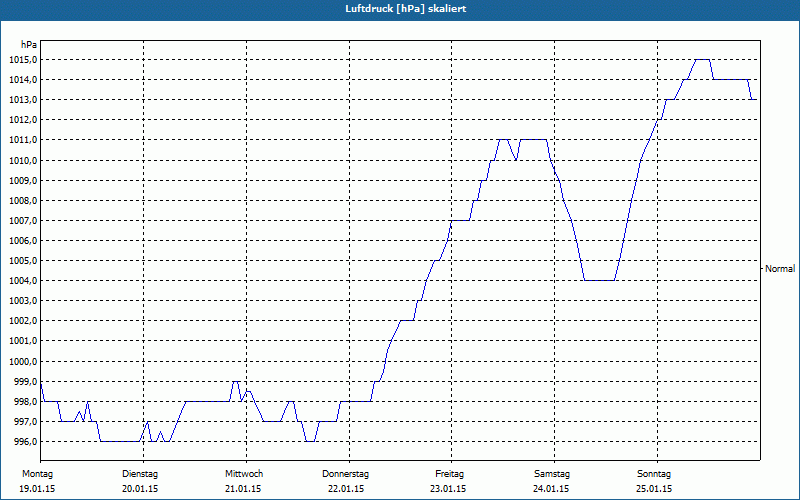800x500 pixels.
Task: Click the 1009,0 axis value
Action: pos(23,181)
